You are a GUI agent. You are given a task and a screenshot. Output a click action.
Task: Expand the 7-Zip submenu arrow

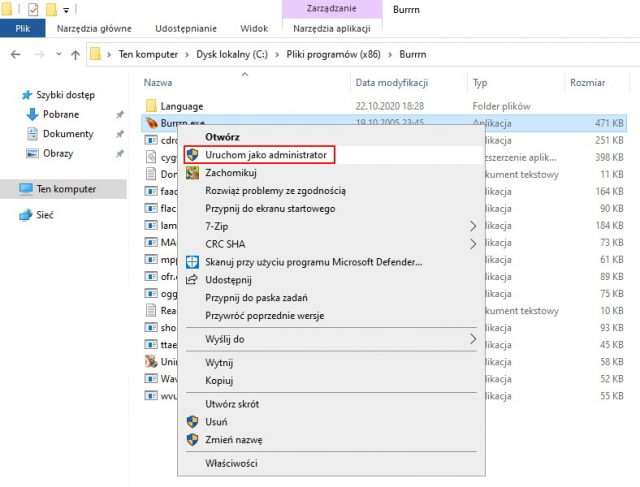(473, 226)
